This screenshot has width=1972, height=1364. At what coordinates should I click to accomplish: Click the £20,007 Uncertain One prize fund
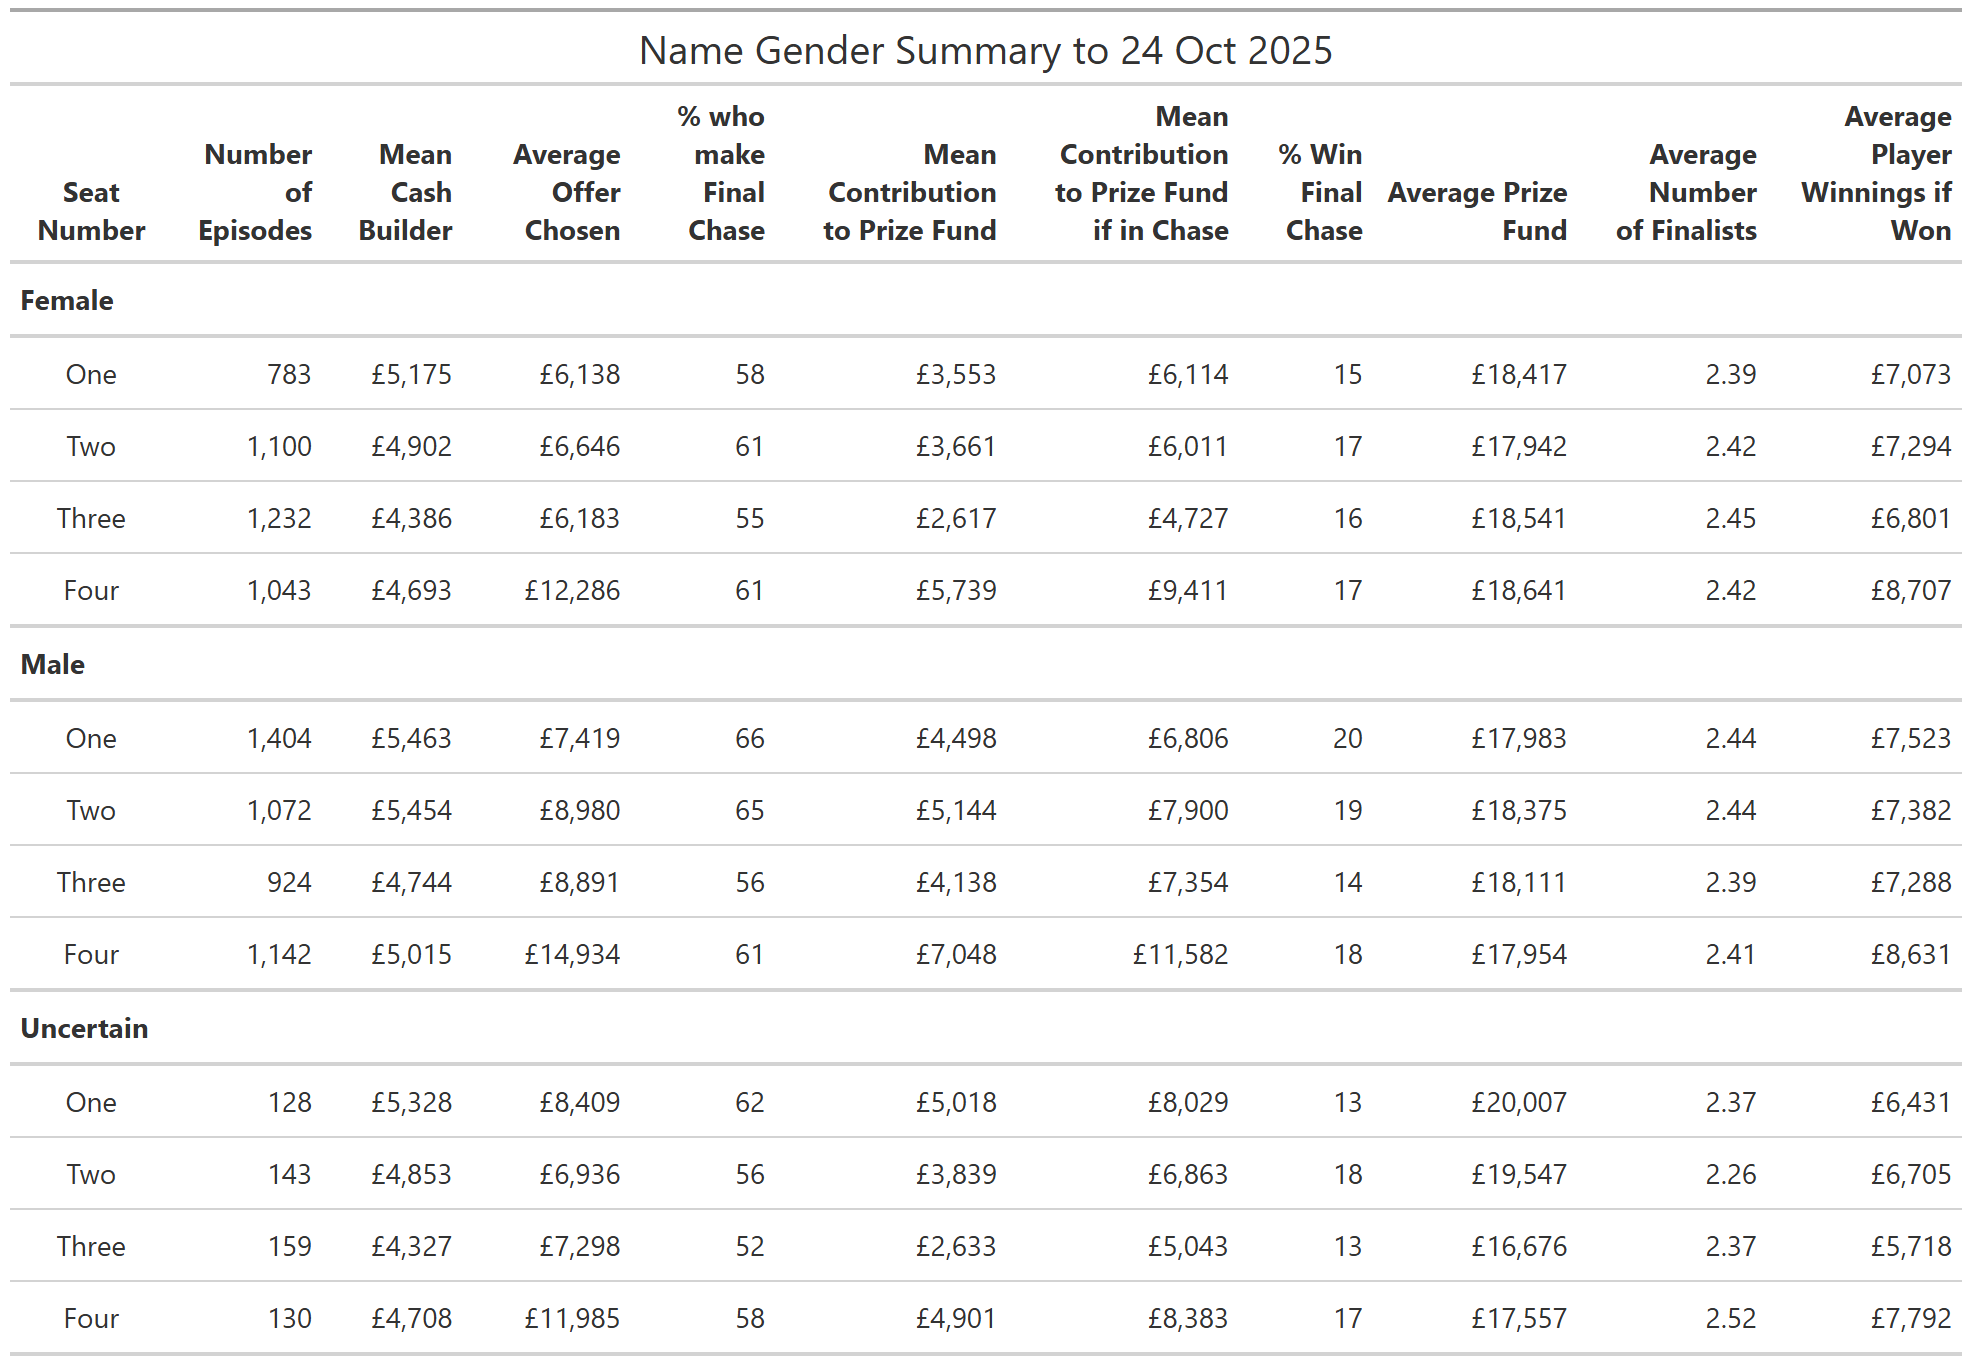tap(1518, 1102)
